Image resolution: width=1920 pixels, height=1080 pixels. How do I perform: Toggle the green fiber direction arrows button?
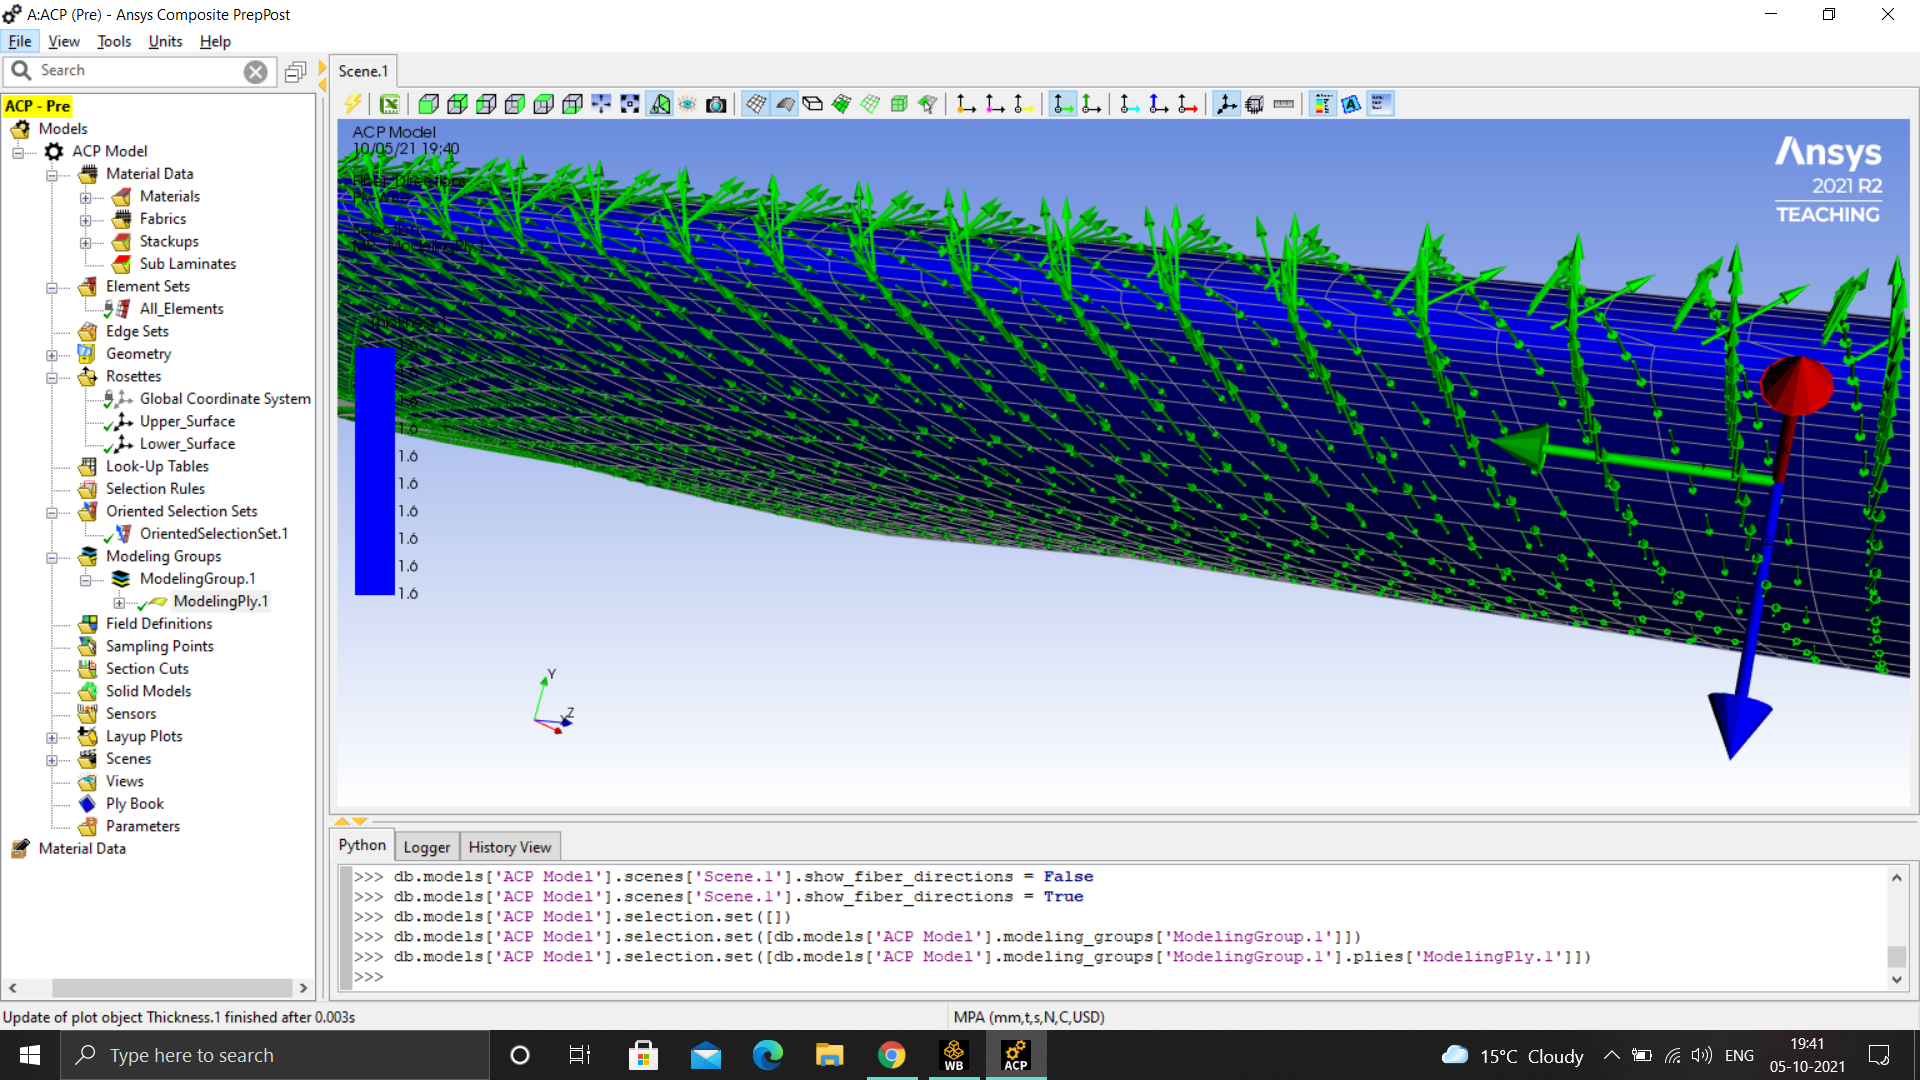coord(1062,104)
